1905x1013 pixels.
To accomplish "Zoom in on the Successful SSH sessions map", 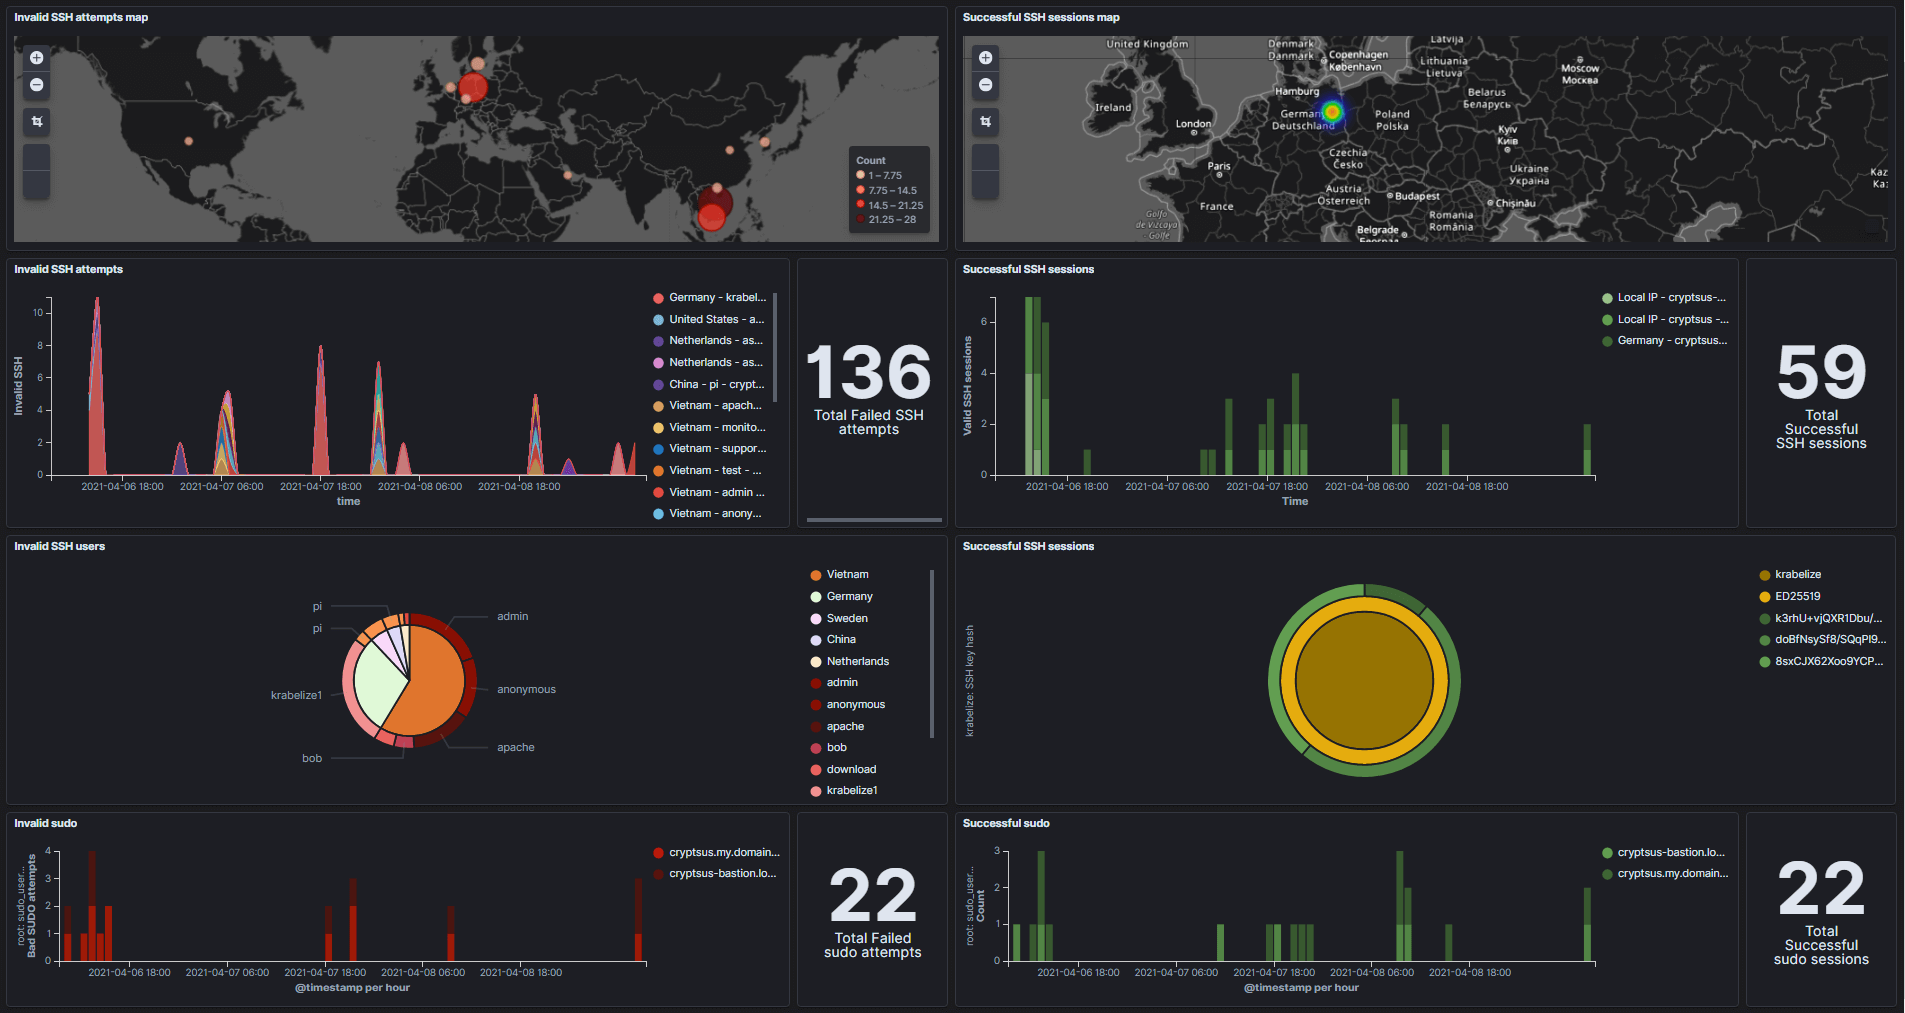I will (985, 57).
